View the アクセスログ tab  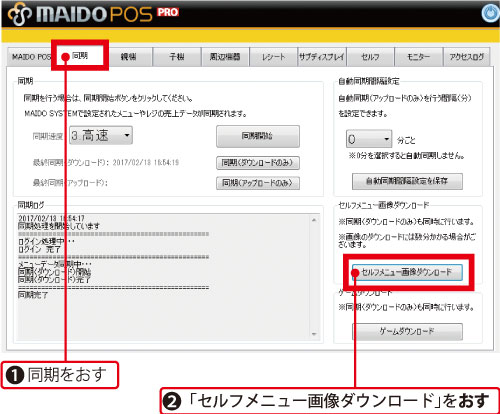(467, 57)
